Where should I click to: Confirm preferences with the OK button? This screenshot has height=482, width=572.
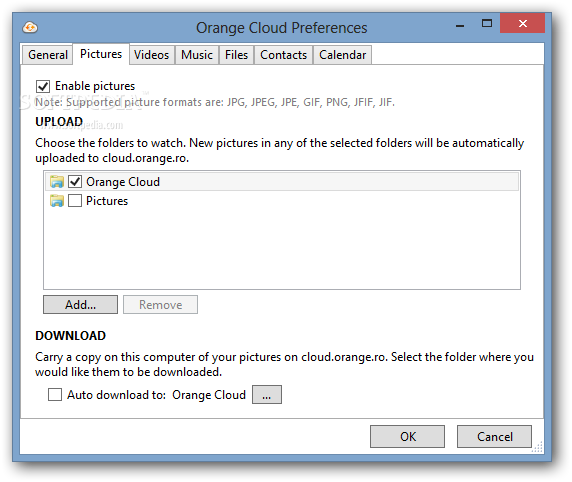tap(407, 436)
